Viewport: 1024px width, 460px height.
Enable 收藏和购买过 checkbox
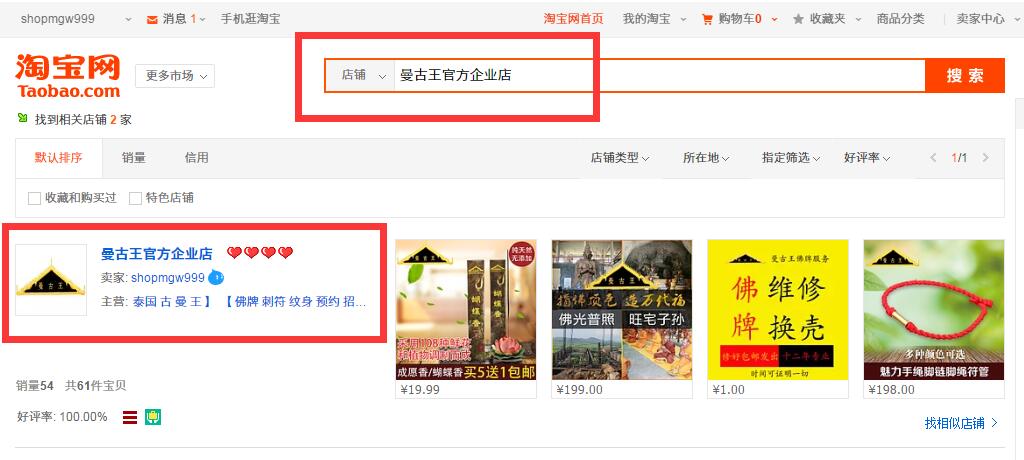coord(35,199)
